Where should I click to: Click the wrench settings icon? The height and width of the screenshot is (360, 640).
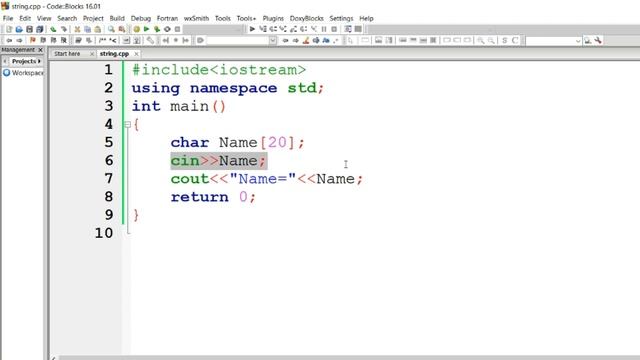click(598, 40)
